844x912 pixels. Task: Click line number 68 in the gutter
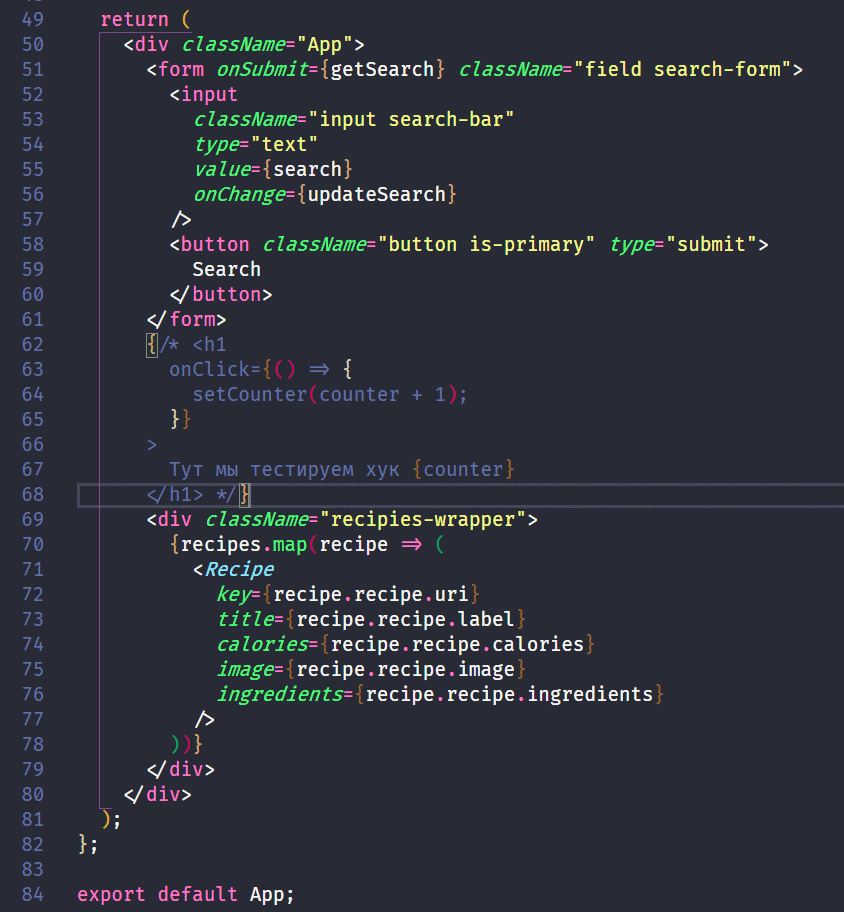[x=33, y=494]
